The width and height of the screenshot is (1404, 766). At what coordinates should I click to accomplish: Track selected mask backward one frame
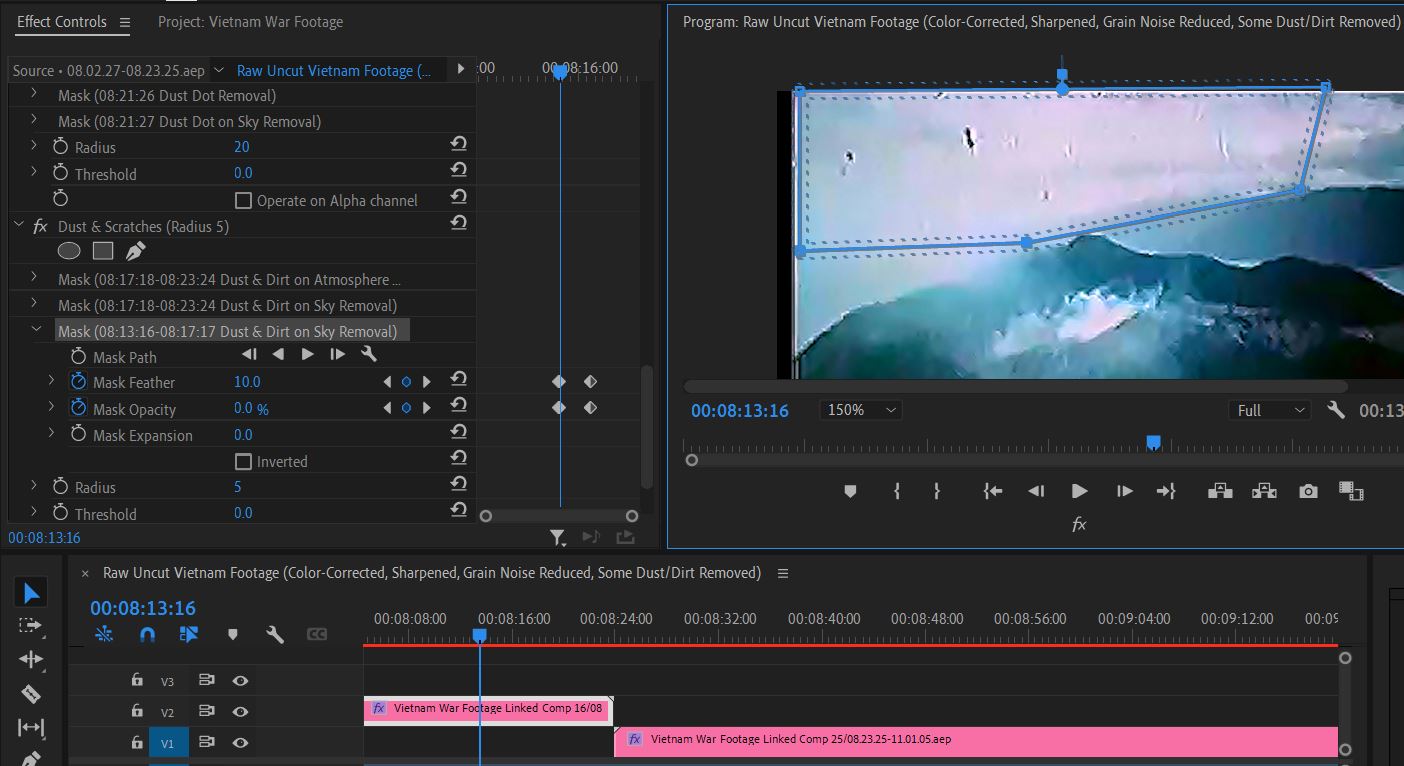249,354
